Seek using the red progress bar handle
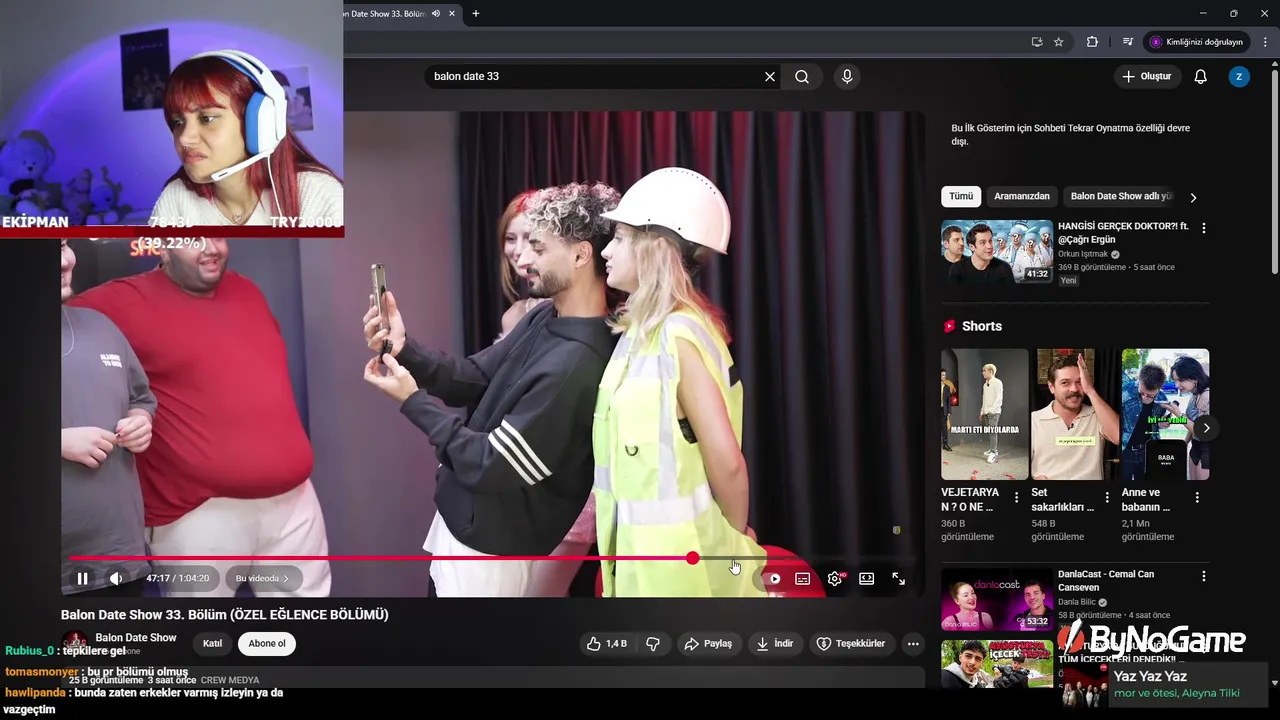The width and height of the screenshot is (1280, 720). click(692, 557)
